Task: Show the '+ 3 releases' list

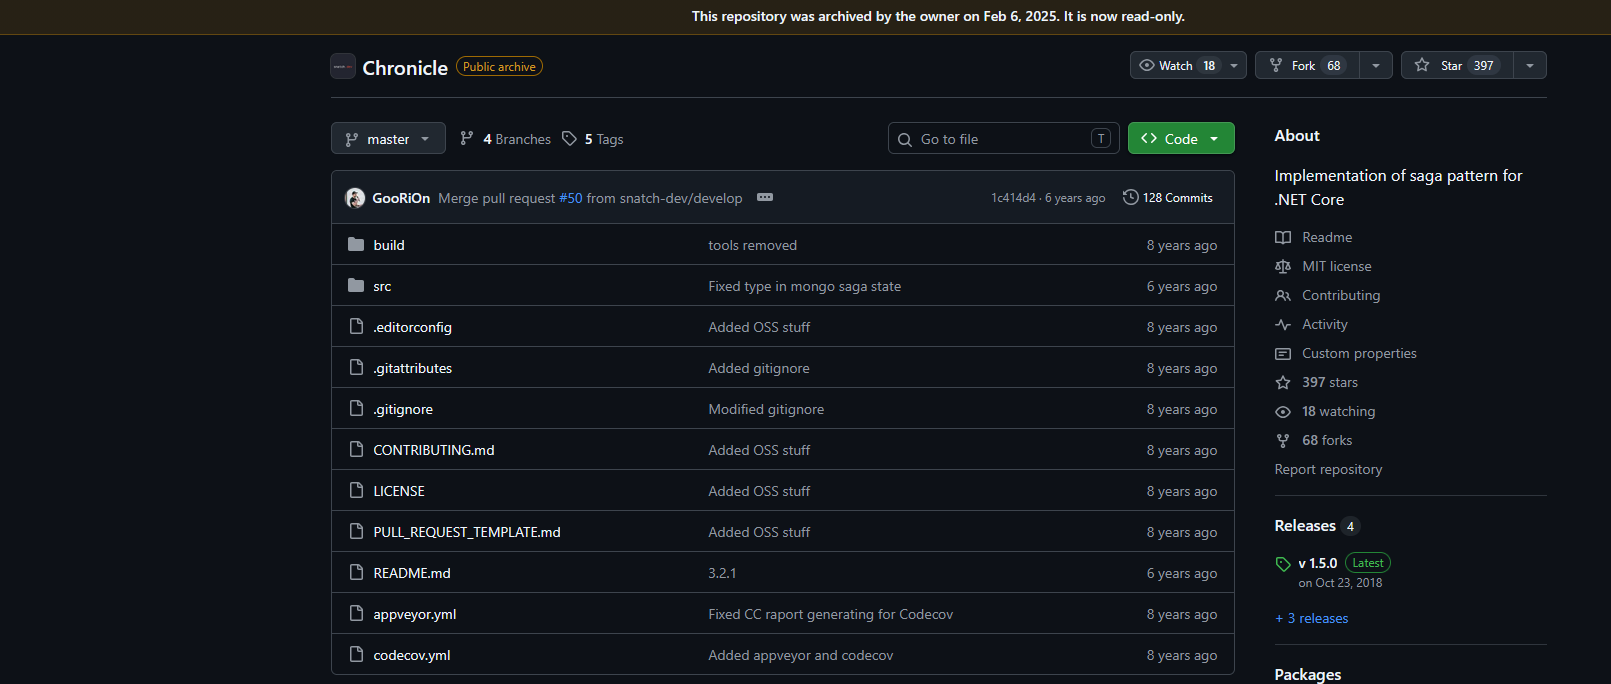Action: coord(1312,618)
